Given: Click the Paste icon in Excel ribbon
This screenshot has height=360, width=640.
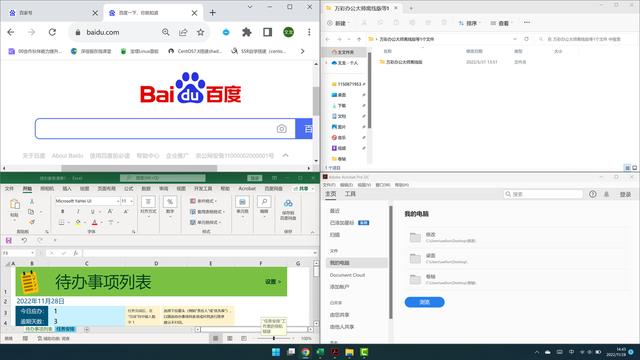Looking at the screenshot, I should coord(15,204).
